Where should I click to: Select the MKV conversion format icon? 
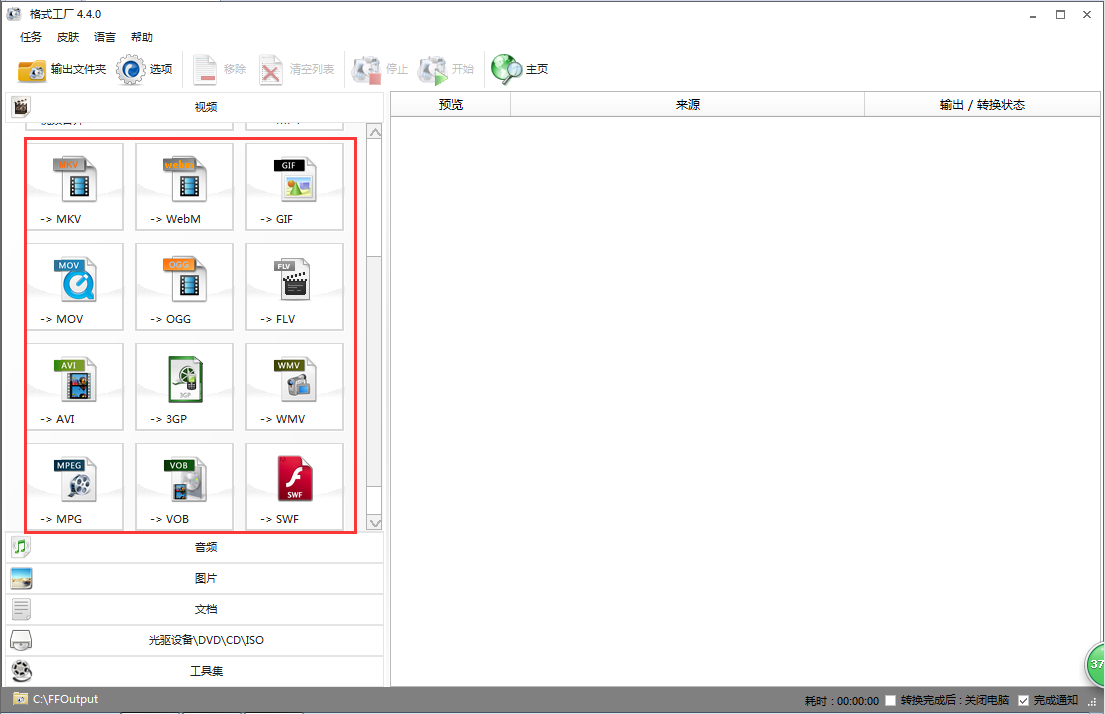(x=74, y=187)
